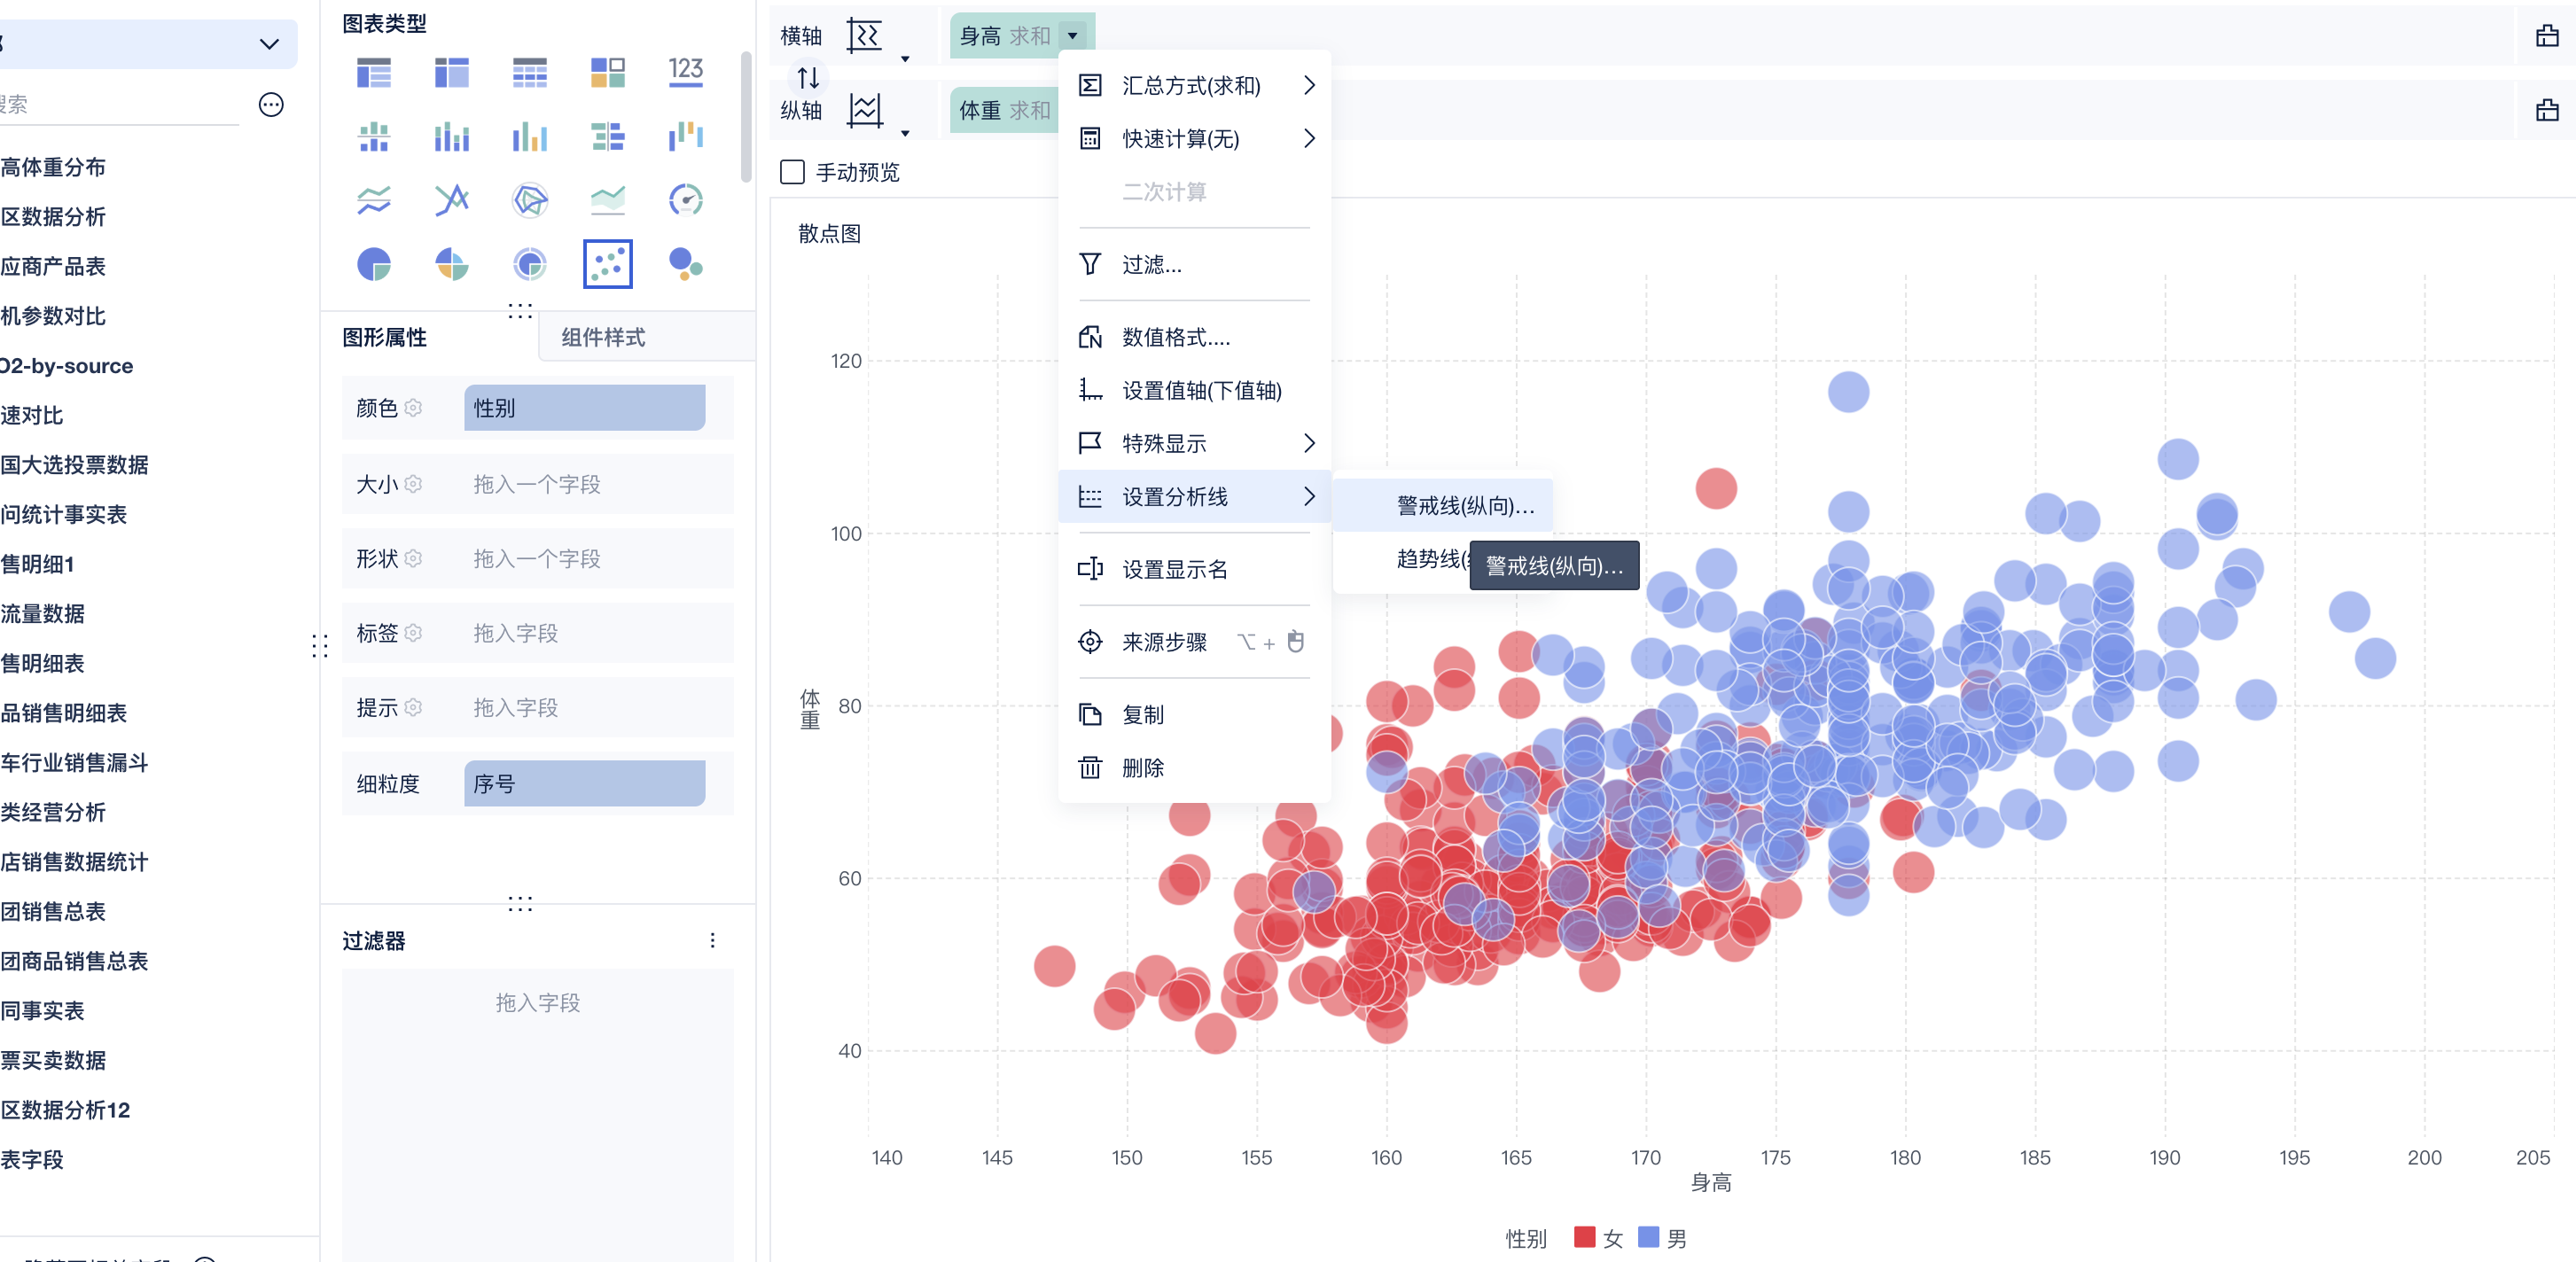Click the bubble chart type icon
The height and width of the screenshot is (1262, 2576).
click(x=685, y=264)
